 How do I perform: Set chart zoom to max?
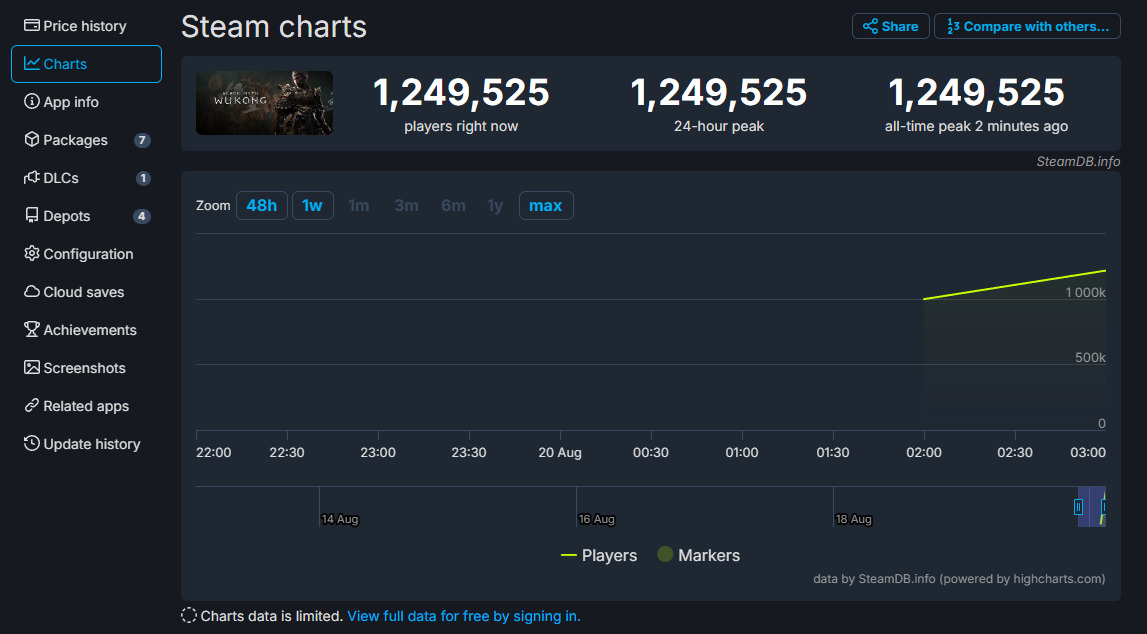[546, 205]
